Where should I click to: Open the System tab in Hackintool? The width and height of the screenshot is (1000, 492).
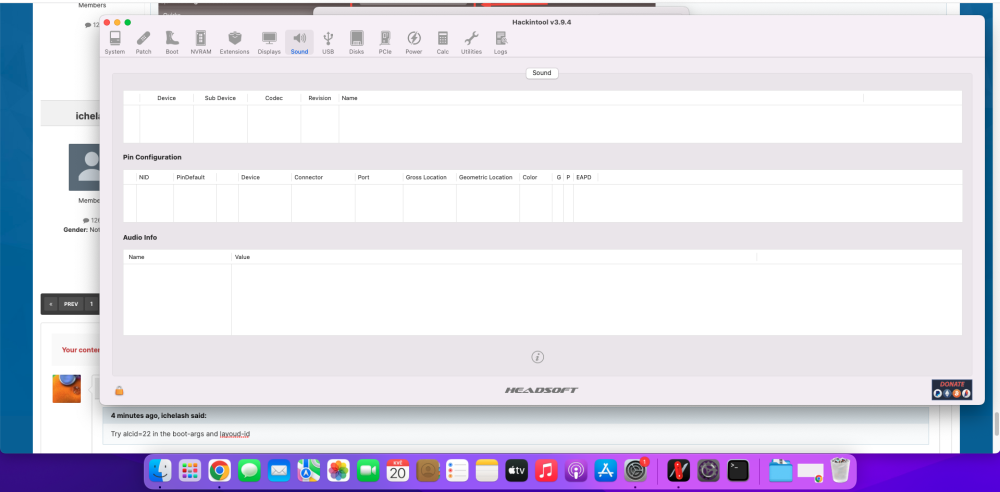click(x=115, y=42)
